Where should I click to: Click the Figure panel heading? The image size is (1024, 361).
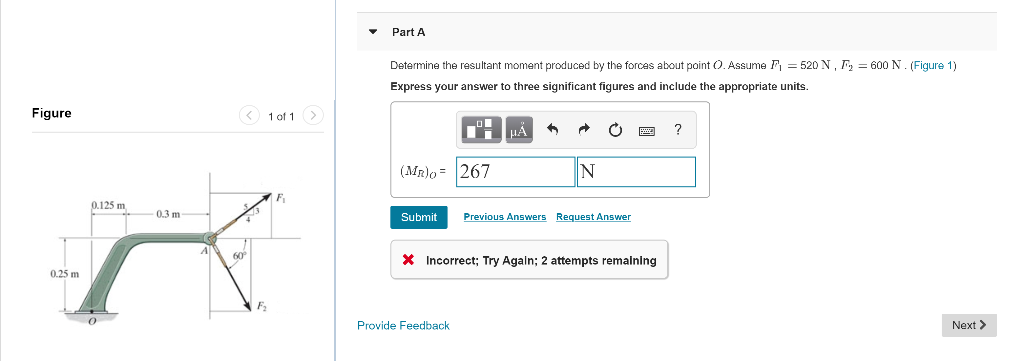pos(52,113)
